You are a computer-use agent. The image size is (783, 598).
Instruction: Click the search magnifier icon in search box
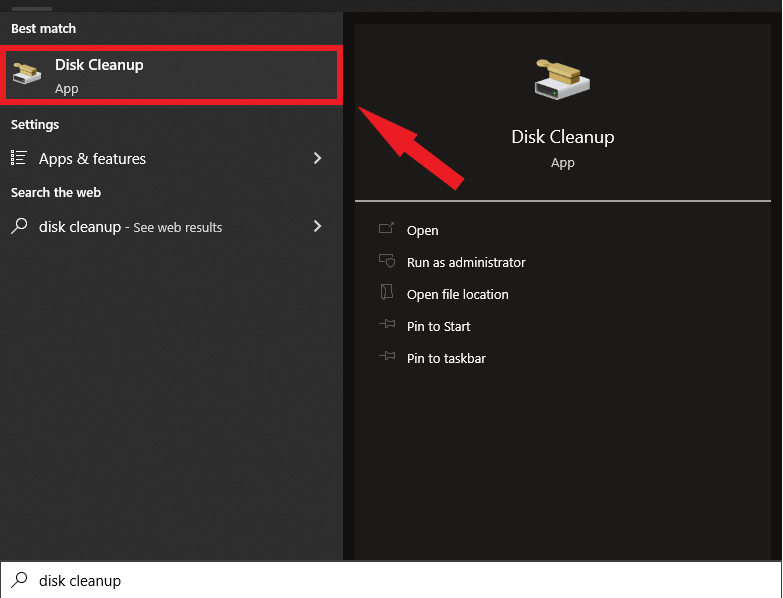click(19, 580)
